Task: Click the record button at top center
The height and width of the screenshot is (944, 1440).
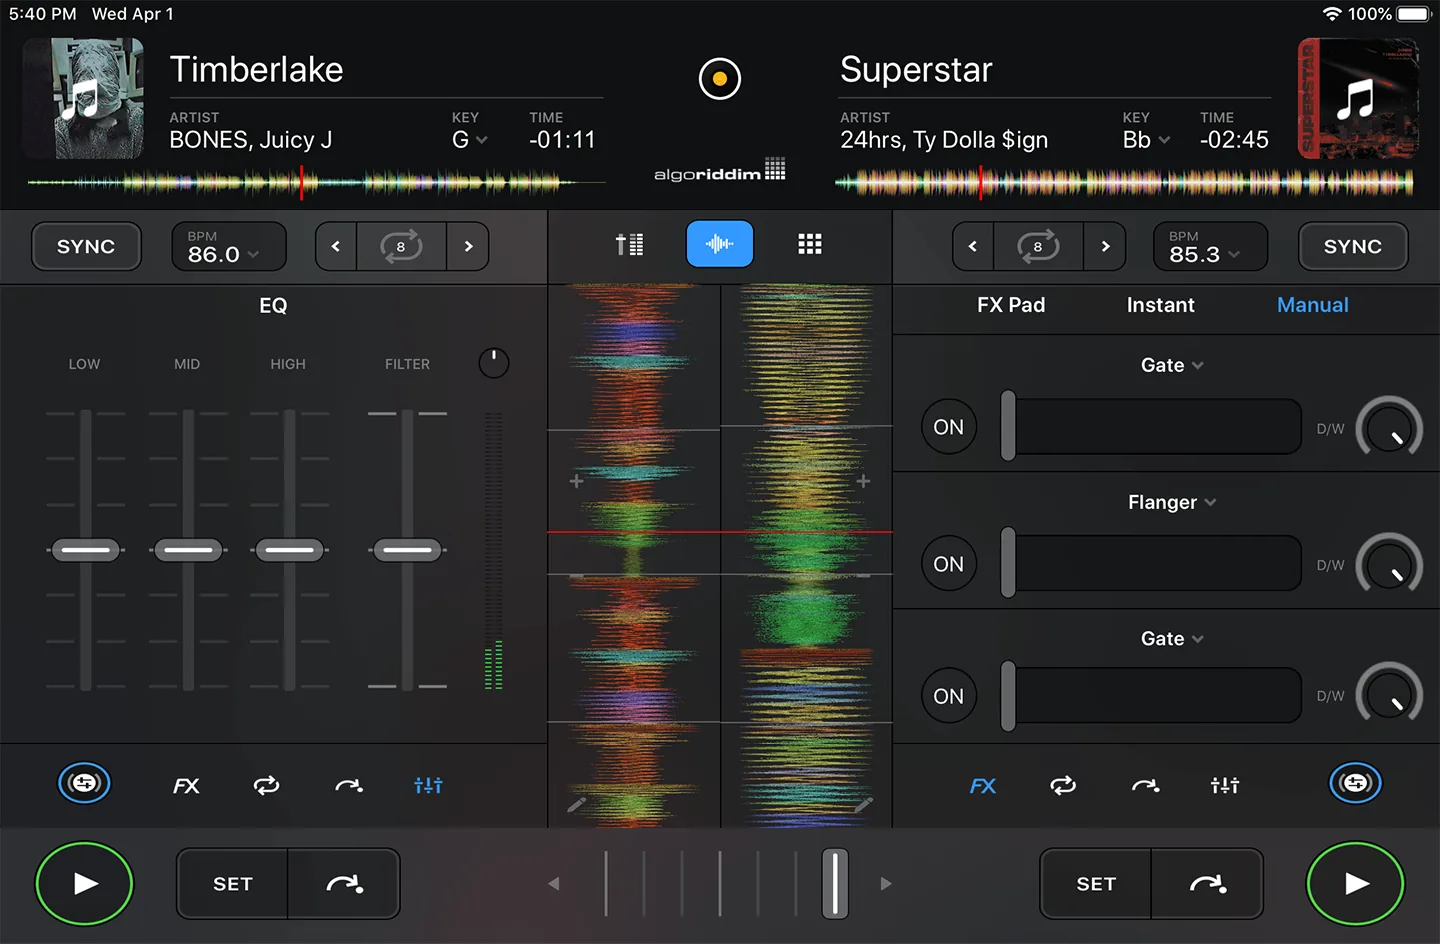Action: click(719, 78)
